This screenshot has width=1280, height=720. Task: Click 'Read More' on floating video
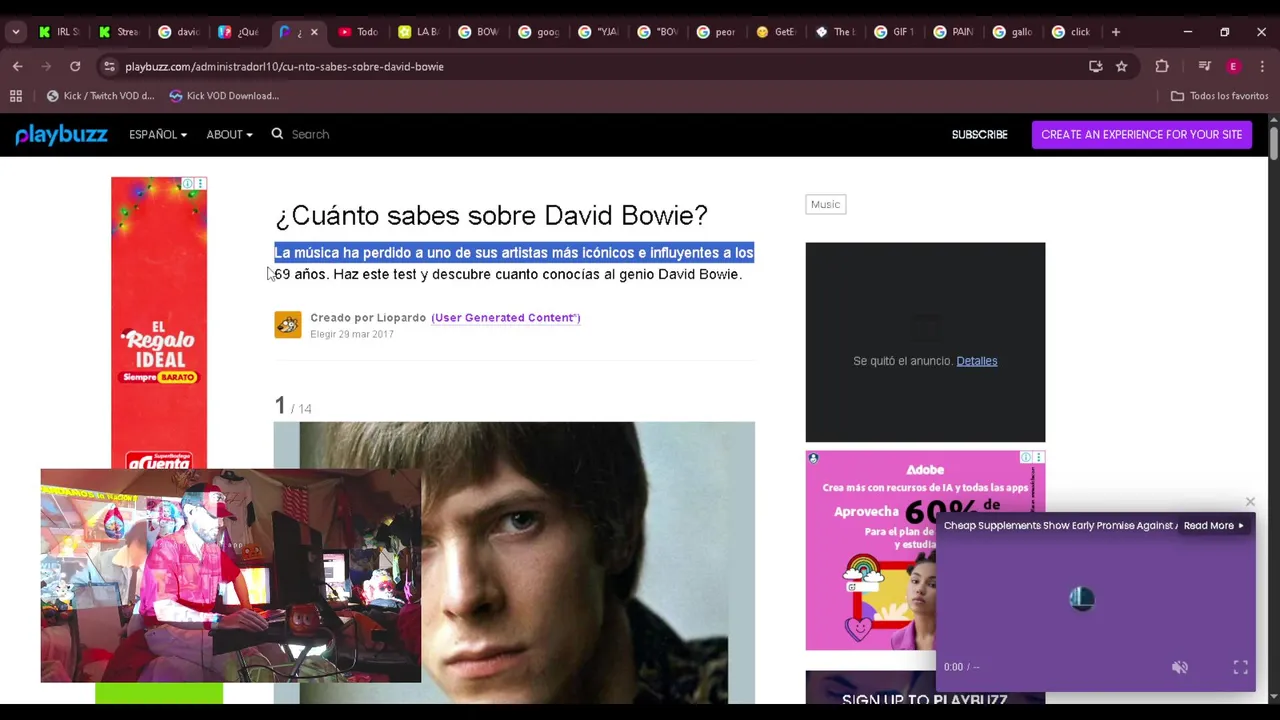[1214, 526]
